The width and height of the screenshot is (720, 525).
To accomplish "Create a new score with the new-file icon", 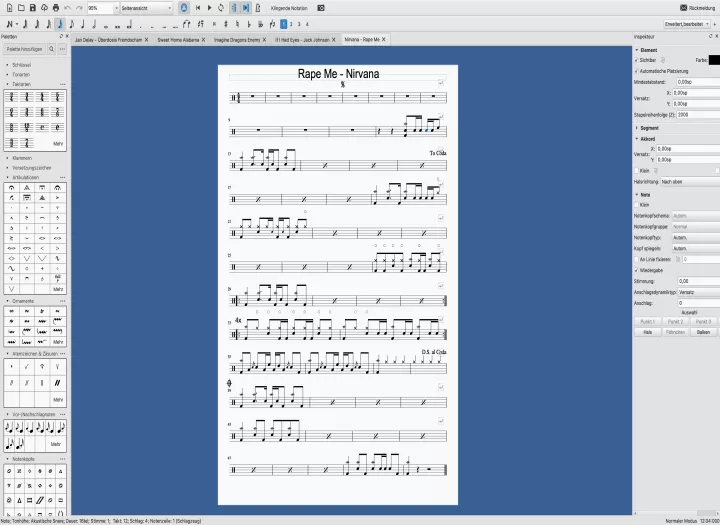I will (x=10, y=8).
